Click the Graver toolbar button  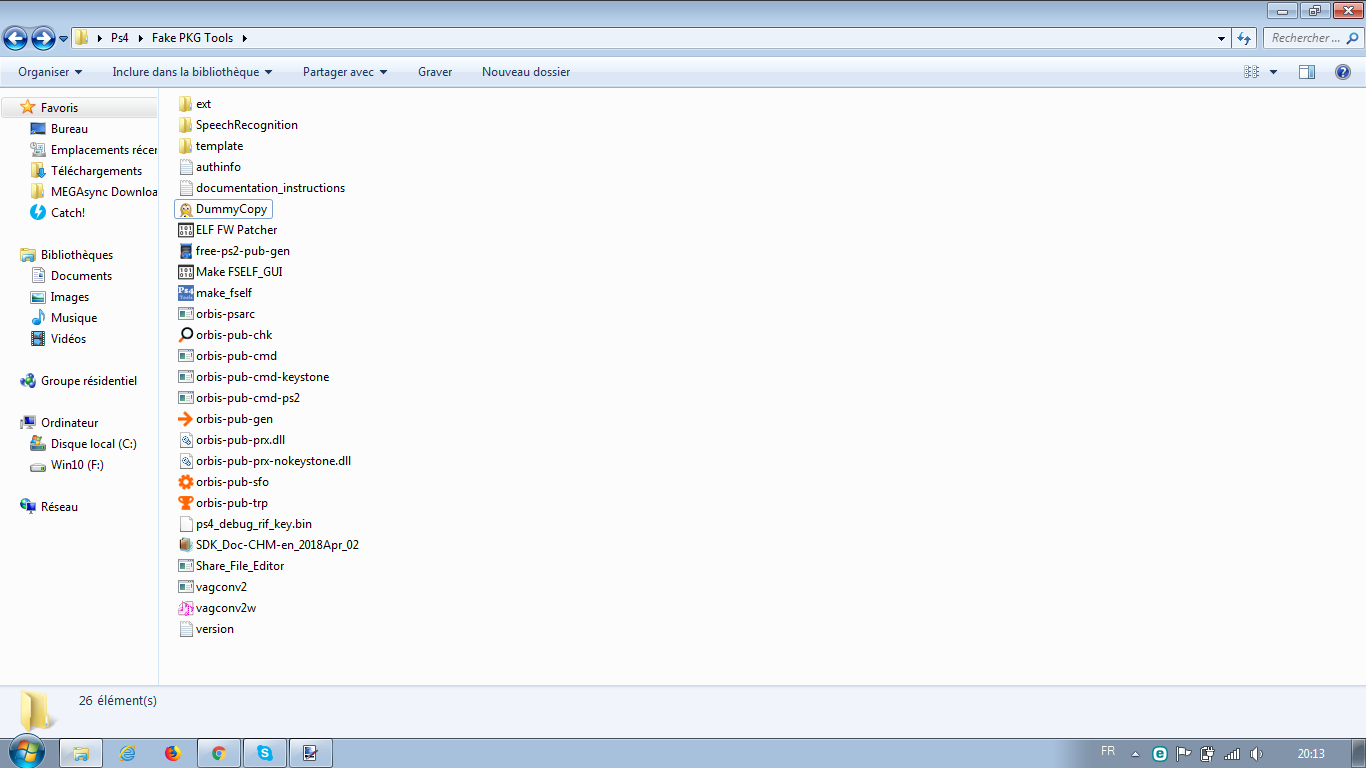(x=435, y=72)
